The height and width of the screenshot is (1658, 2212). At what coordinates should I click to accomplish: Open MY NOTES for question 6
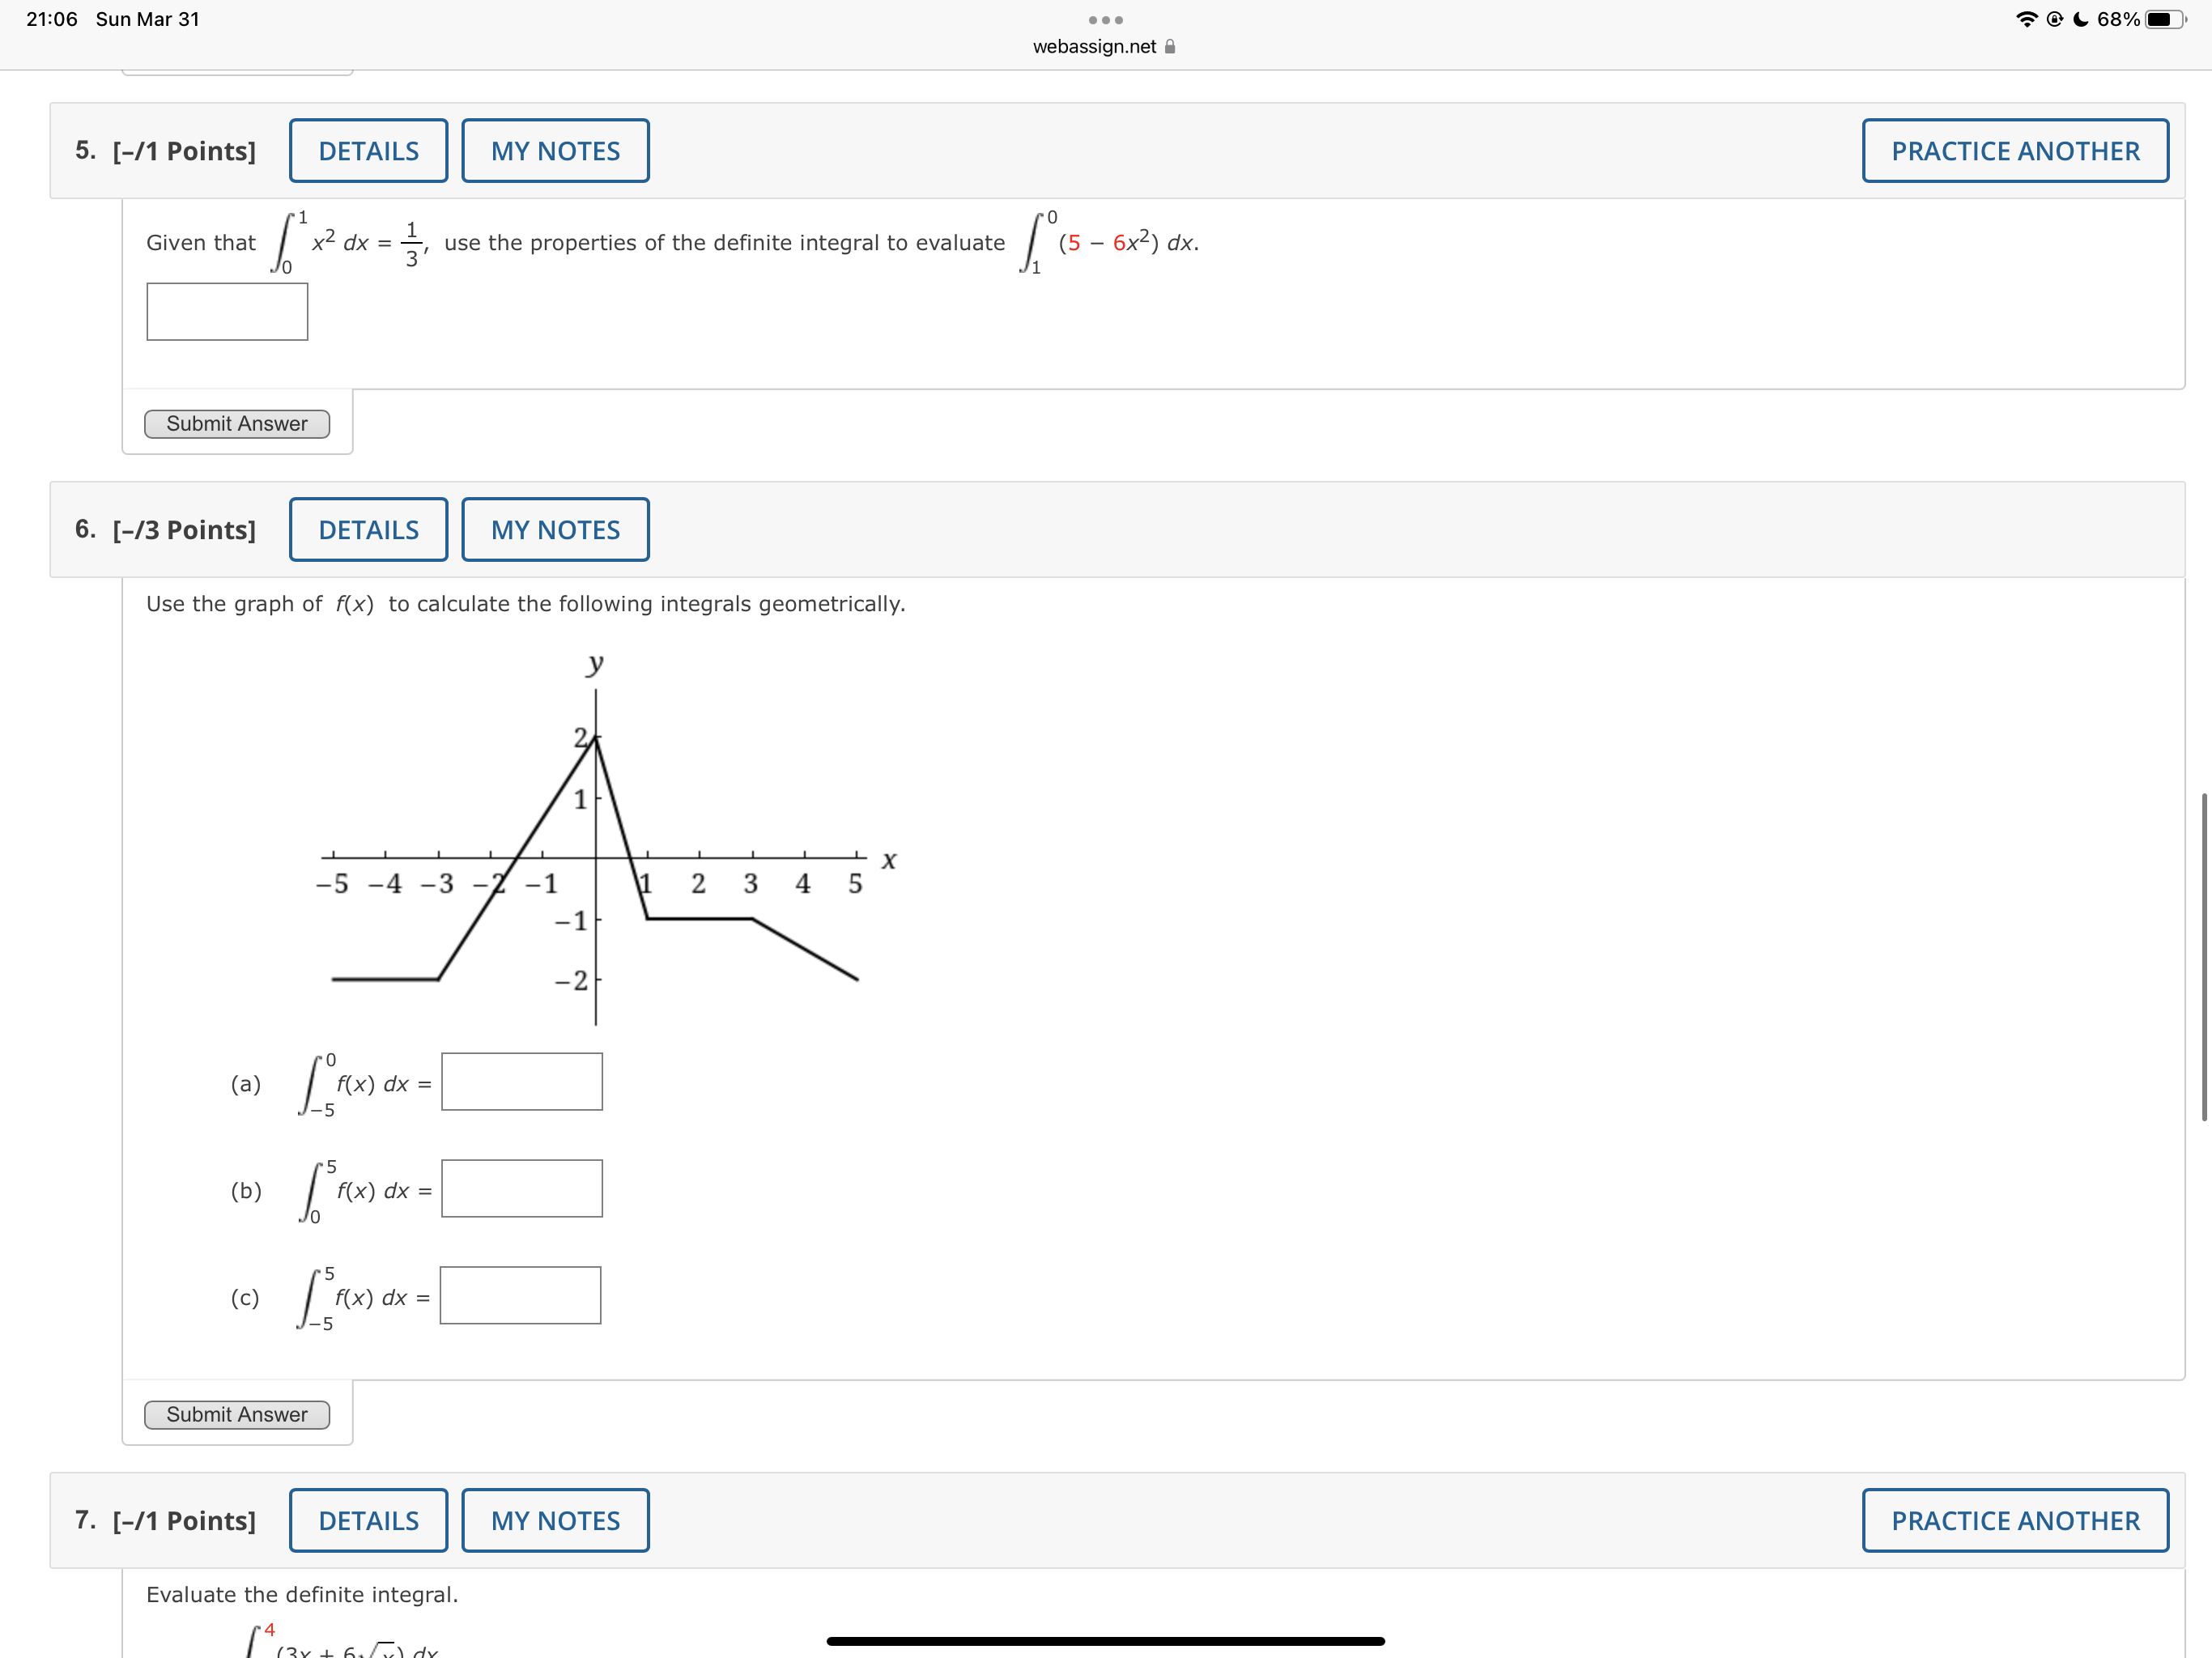tap(555, 529)
